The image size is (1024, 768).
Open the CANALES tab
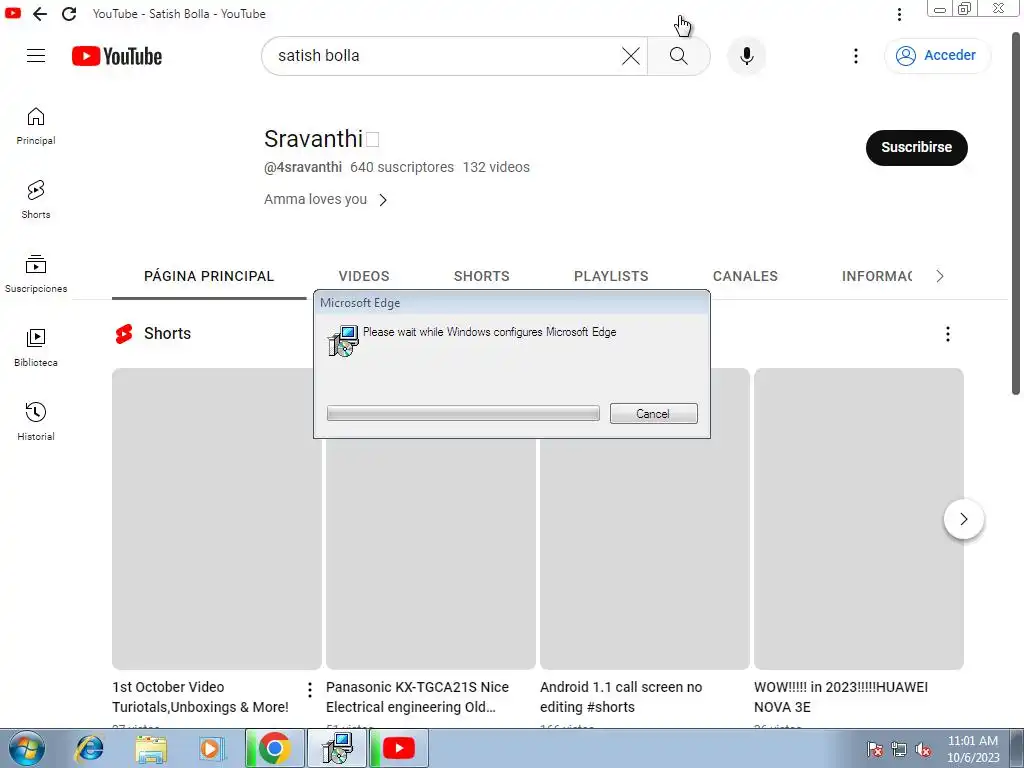point(745,276)
